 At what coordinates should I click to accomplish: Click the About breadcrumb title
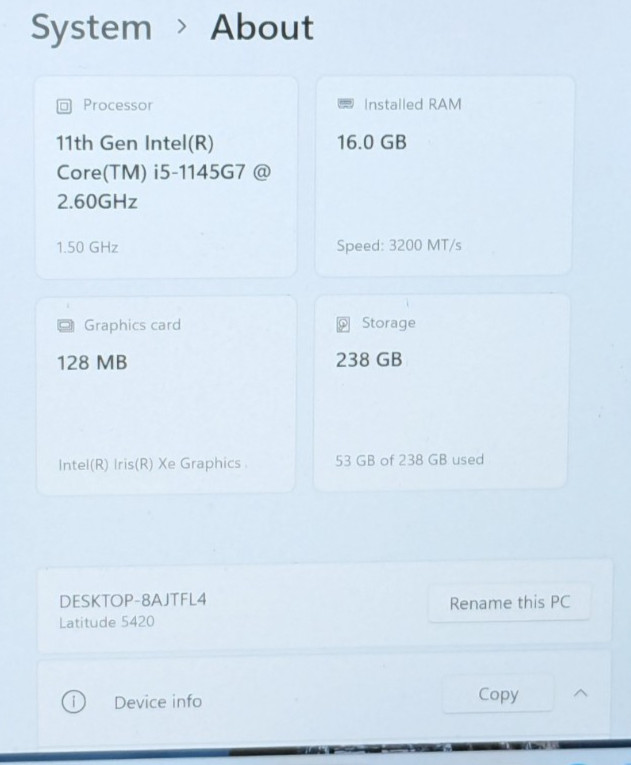tap(262, 27)
